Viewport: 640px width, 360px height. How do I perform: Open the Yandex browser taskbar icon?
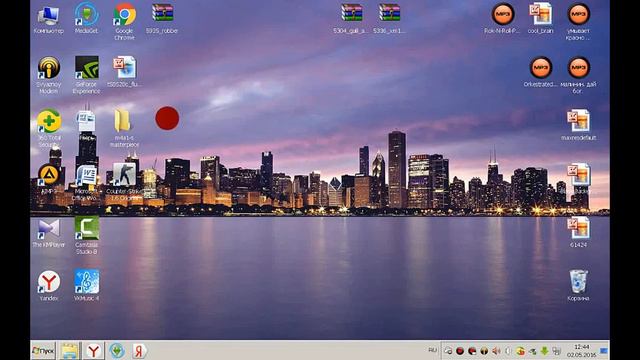[x=93, y=351]
